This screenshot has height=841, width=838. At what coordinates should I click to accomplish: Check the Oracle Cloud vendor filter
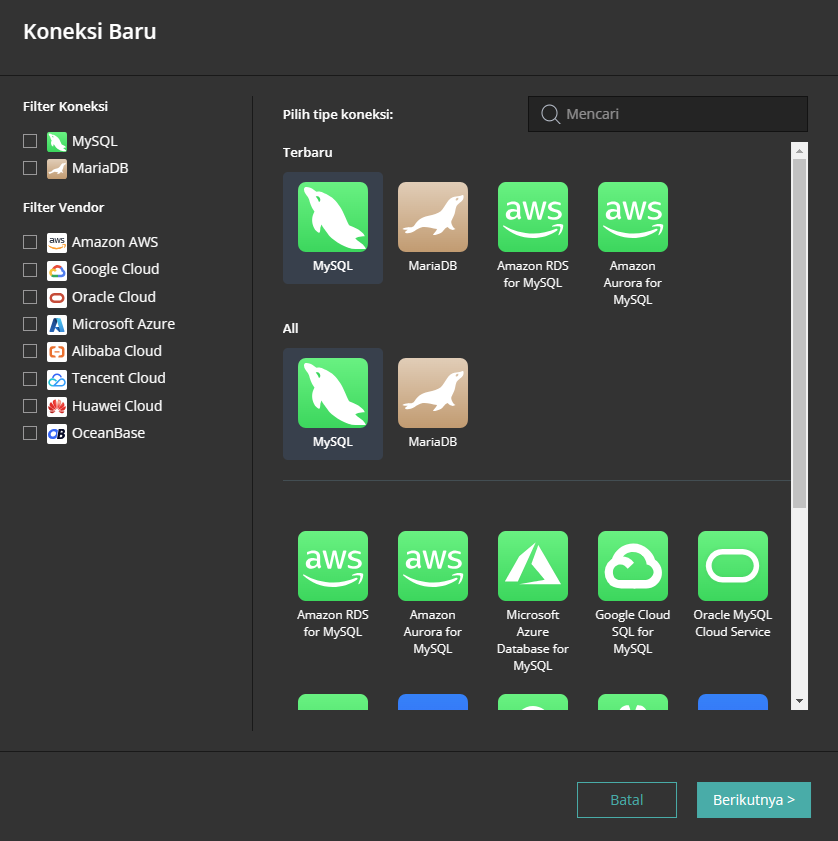[x=30, y=297]
